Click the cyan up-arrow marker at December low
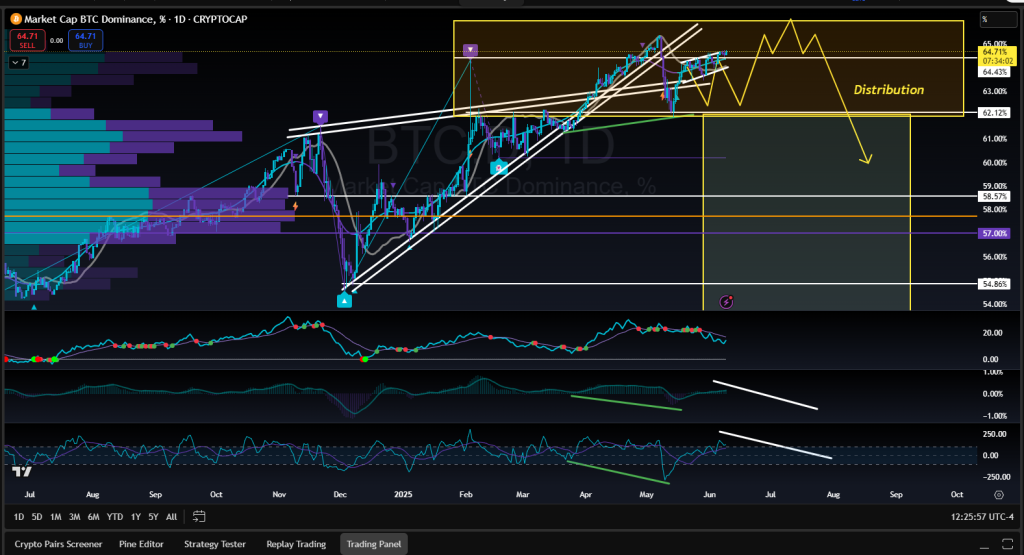Screen dimensions: 1024x555 [x=344, y=300]
